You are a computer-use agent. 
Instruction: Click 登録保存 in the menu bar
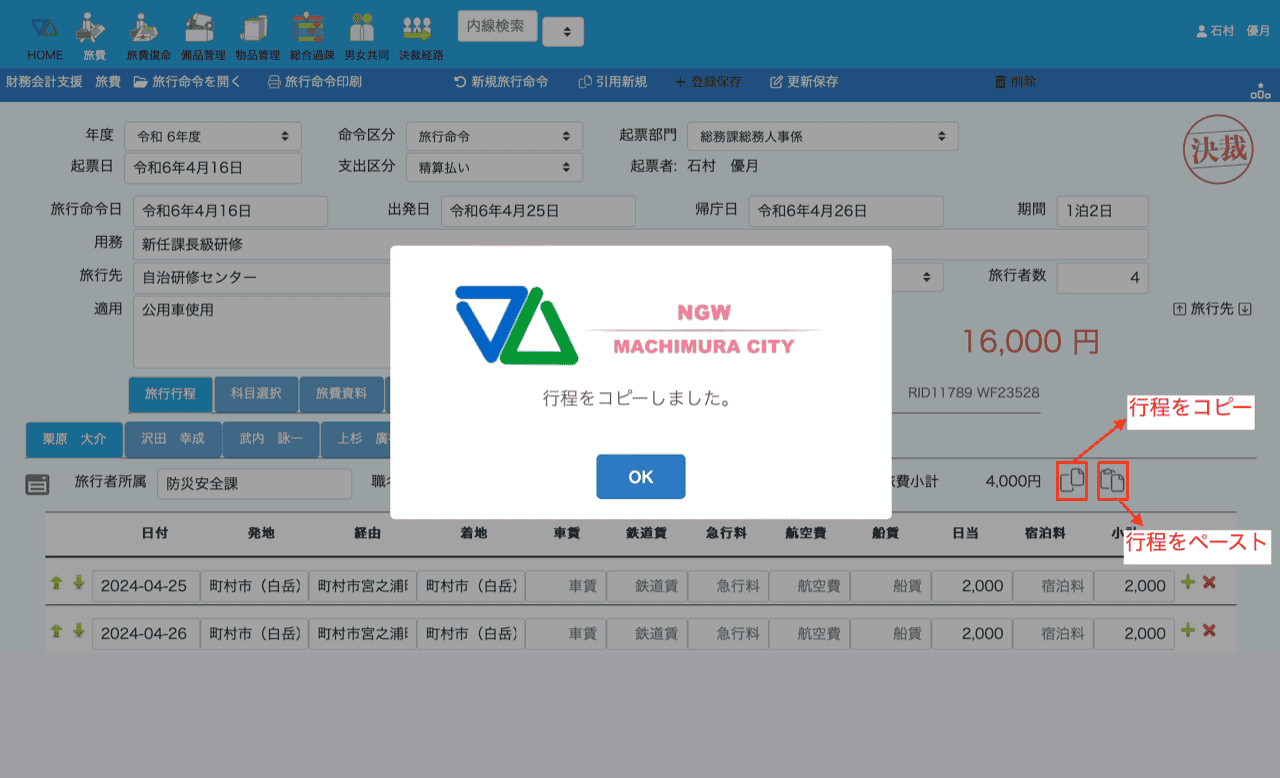click(x=708, y=82)
